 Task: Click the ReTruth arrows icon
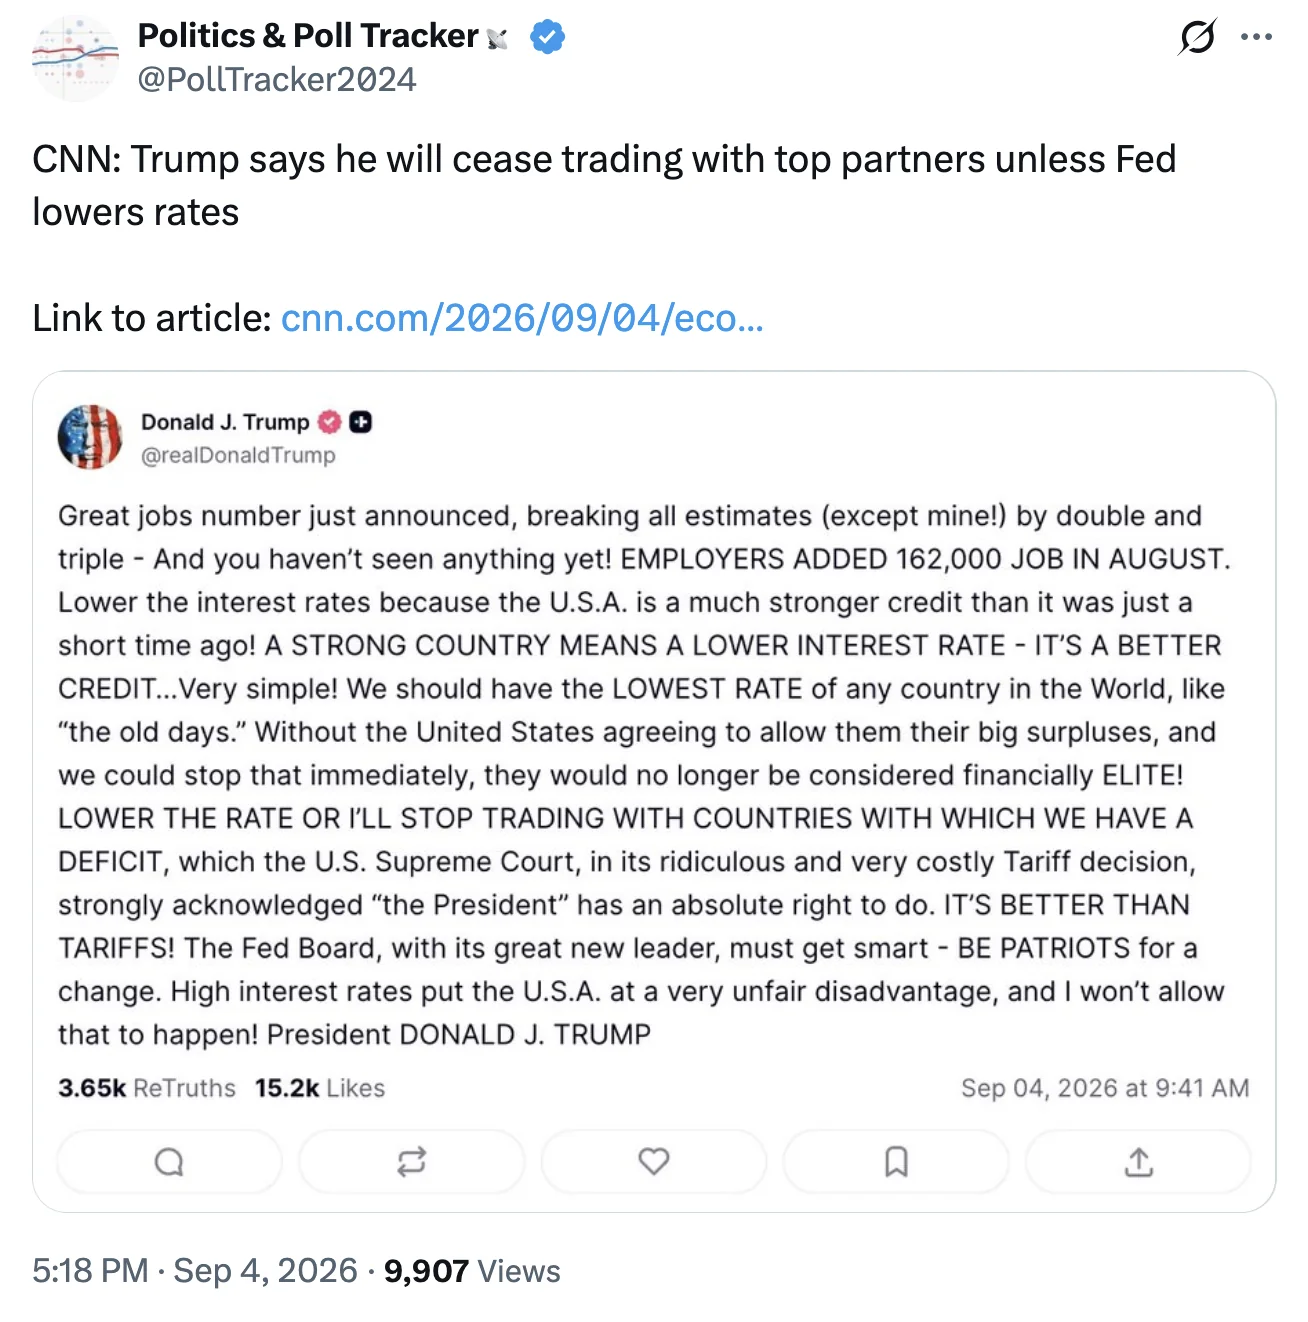point(411,1162)
